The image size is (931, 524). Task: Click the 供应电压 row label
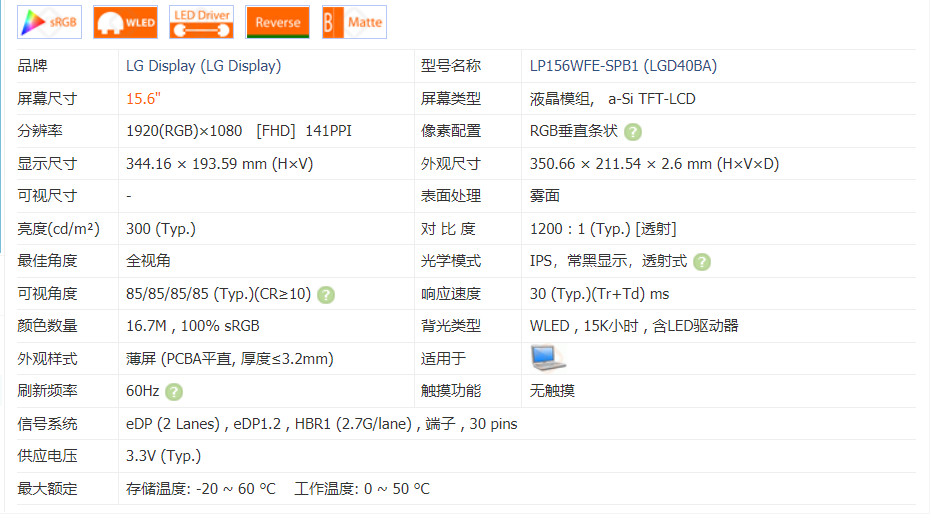[47, 456]
